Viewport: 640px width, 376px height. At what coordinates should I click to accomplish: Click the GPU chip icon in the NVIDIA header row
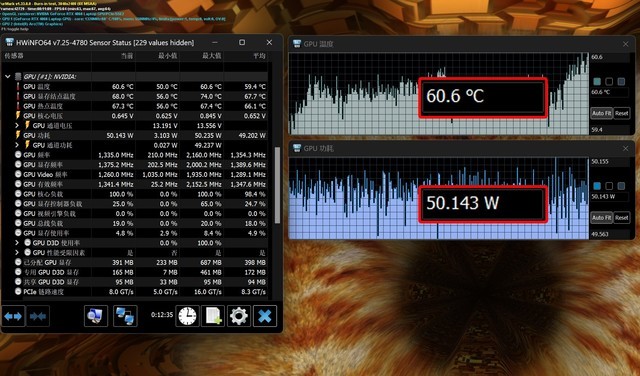coord(18,76)
